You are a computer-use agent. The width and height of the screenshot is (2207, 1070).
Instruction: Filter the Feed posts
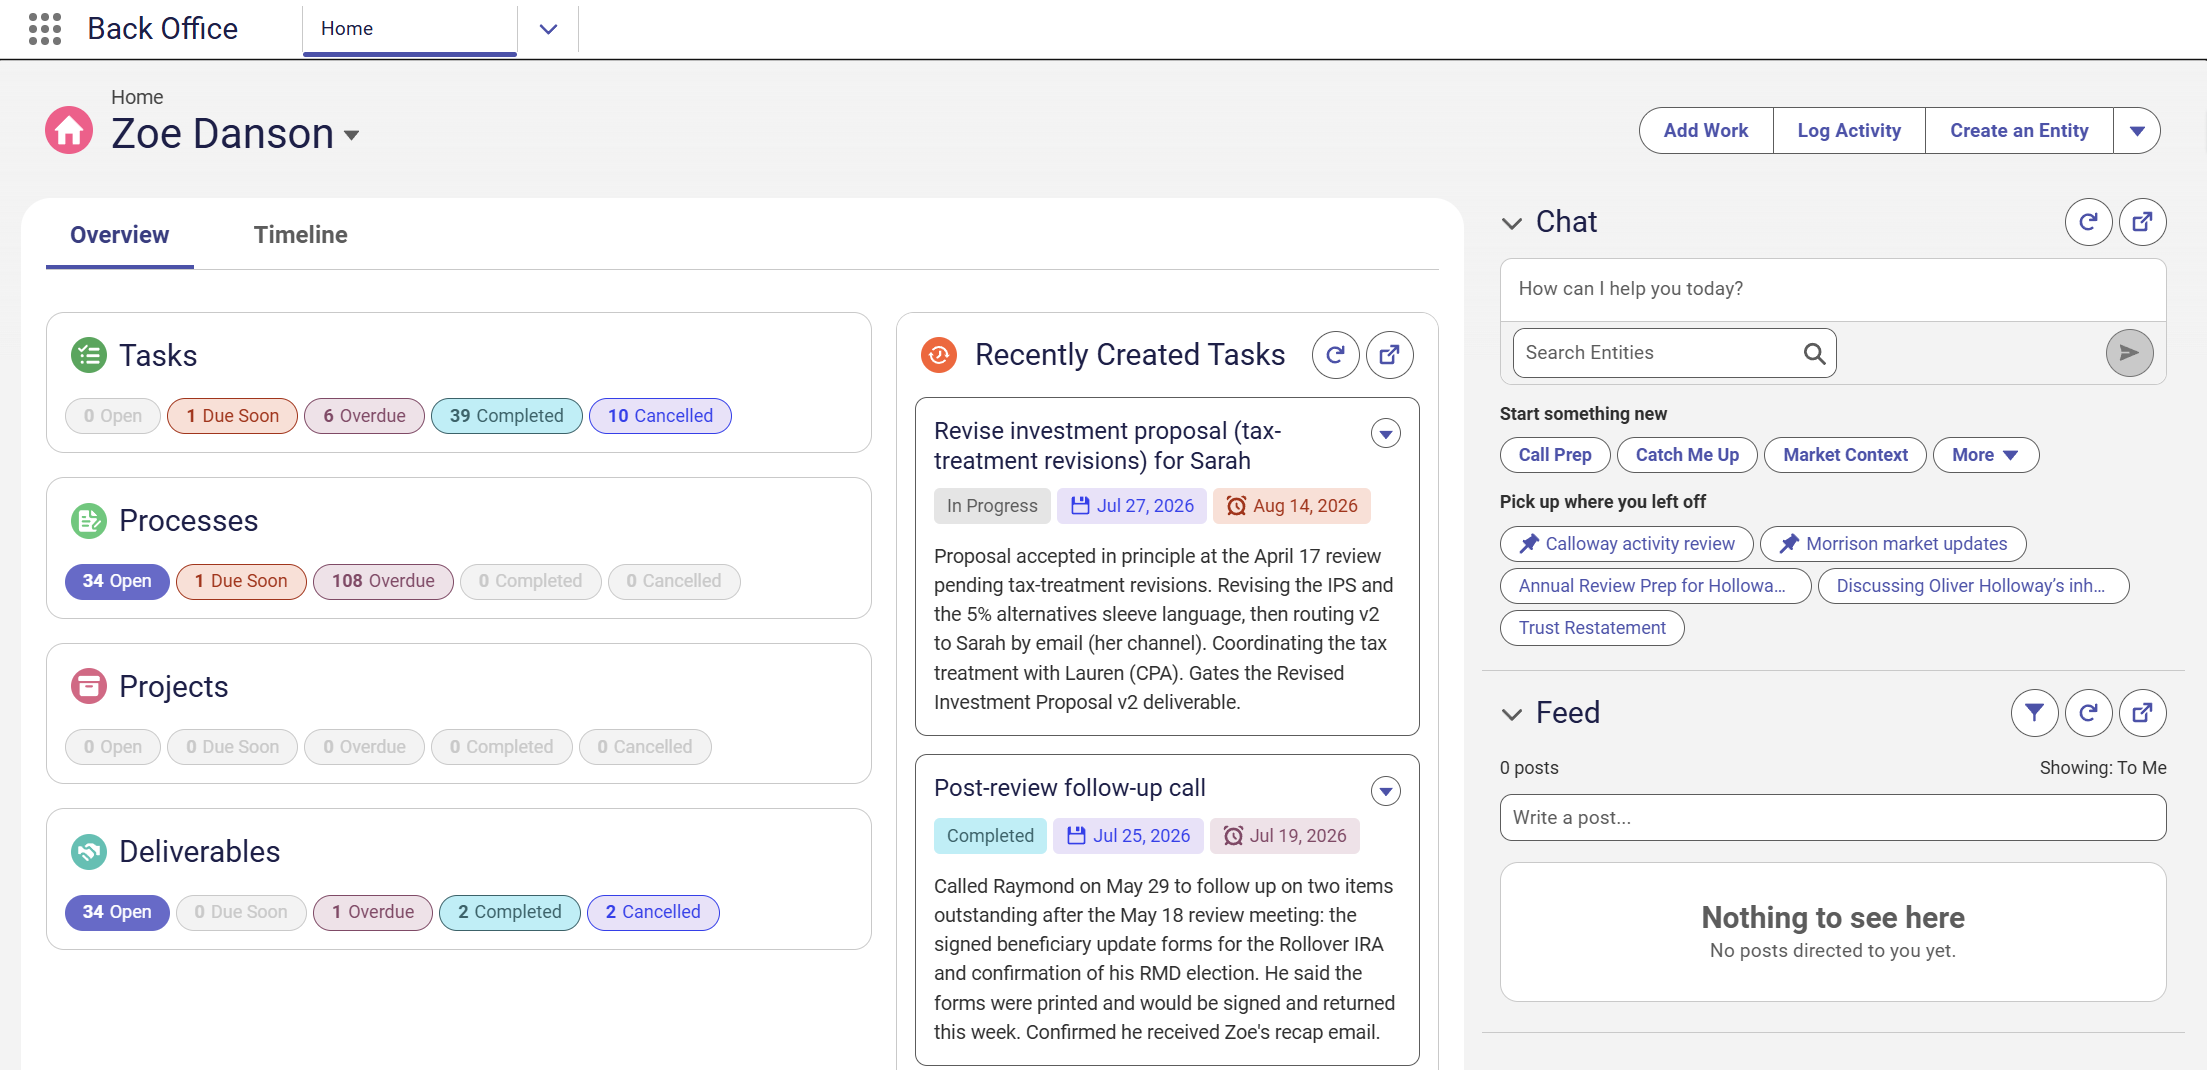coord(2034,713)
